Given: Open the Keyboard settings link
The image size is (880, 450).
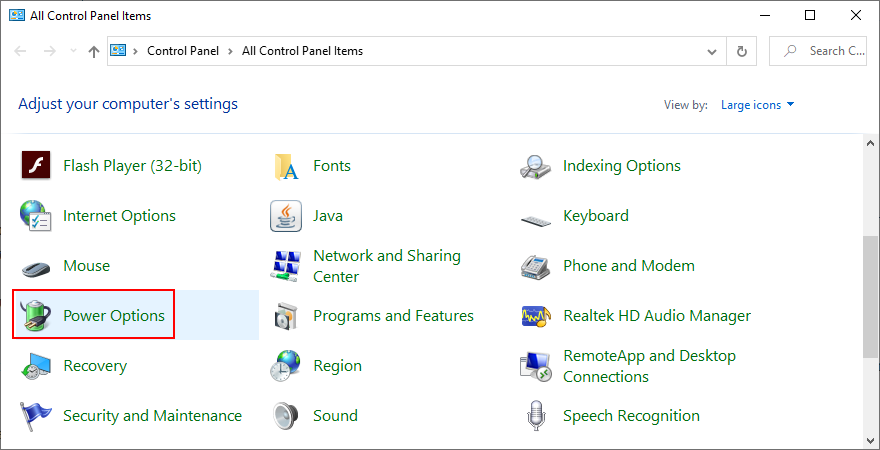Looking at the screenshot, I should (595, 216).
